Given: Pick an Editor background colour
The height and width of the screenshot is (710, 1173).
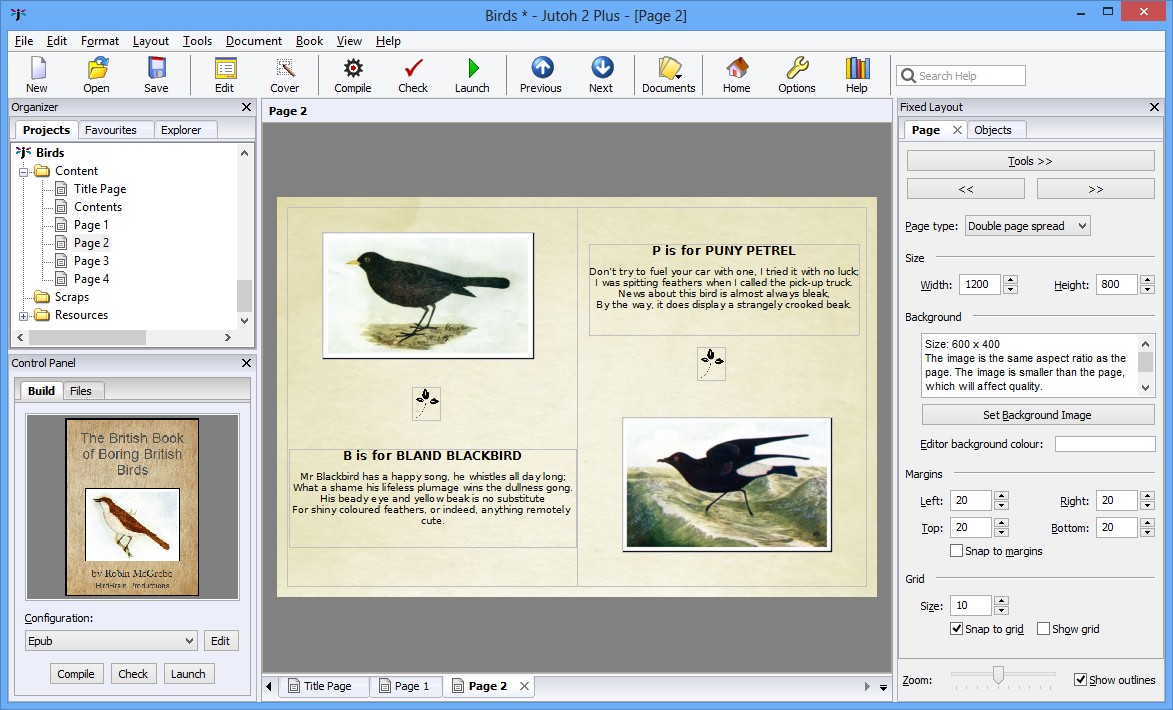Looking at the screenshot, I should coord(1105,443).
